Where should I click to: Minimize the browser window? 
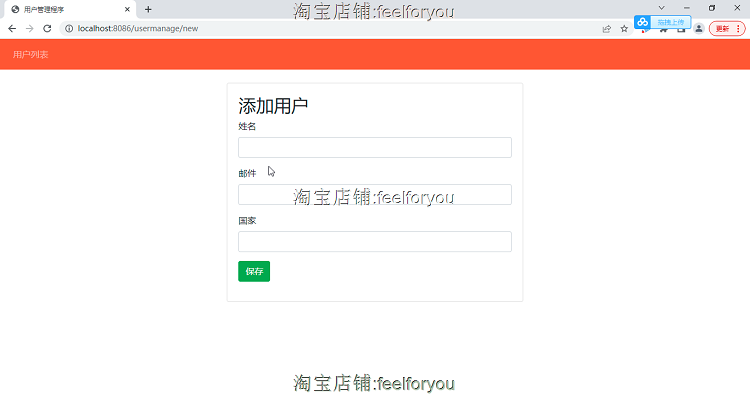coord(686,8)
